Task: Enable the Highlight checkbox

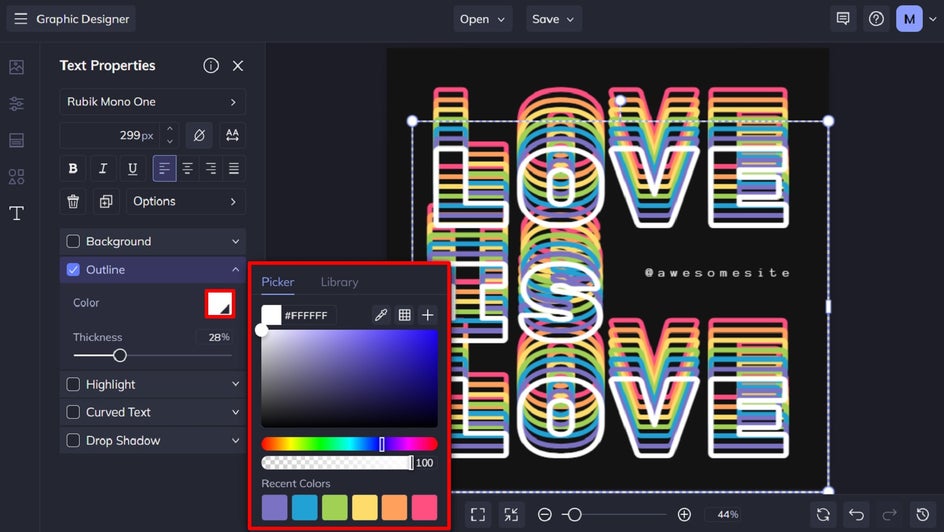Action: tap(73, 385)
